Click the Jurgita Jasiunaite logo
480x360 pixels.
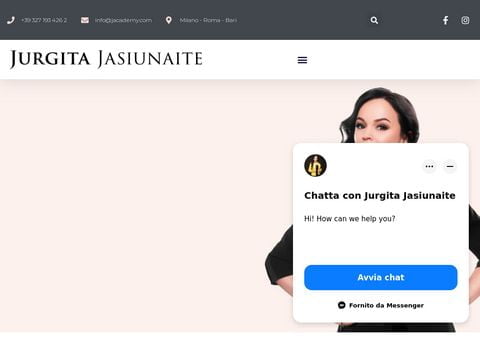pos(106,59)
